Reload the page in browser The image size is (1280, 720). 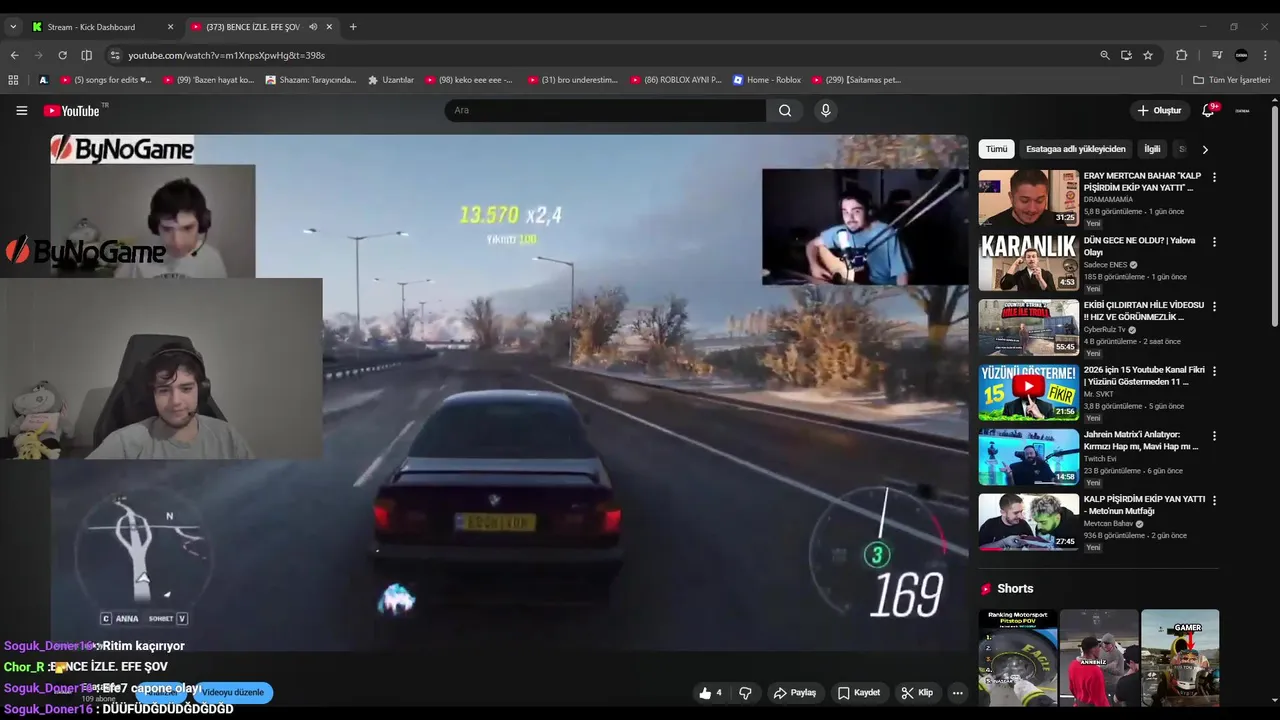click(62, 55)
